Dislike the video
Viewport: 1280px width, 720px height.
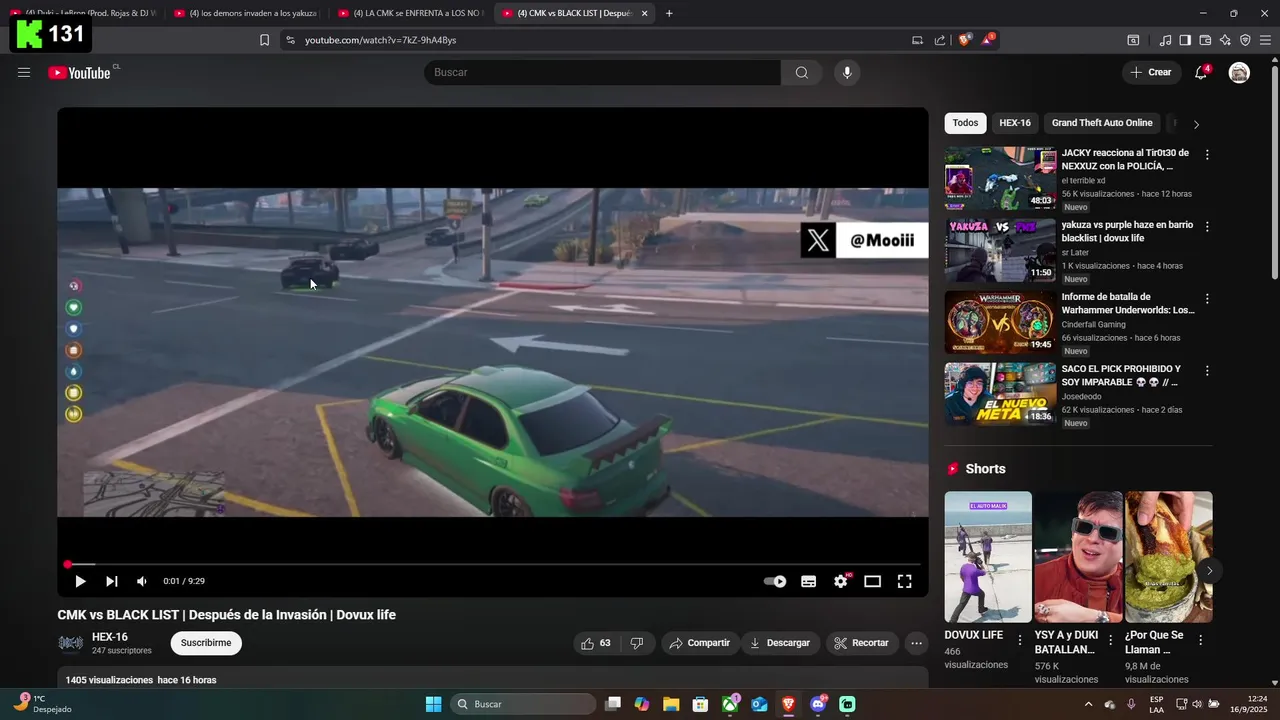point(637,643)
